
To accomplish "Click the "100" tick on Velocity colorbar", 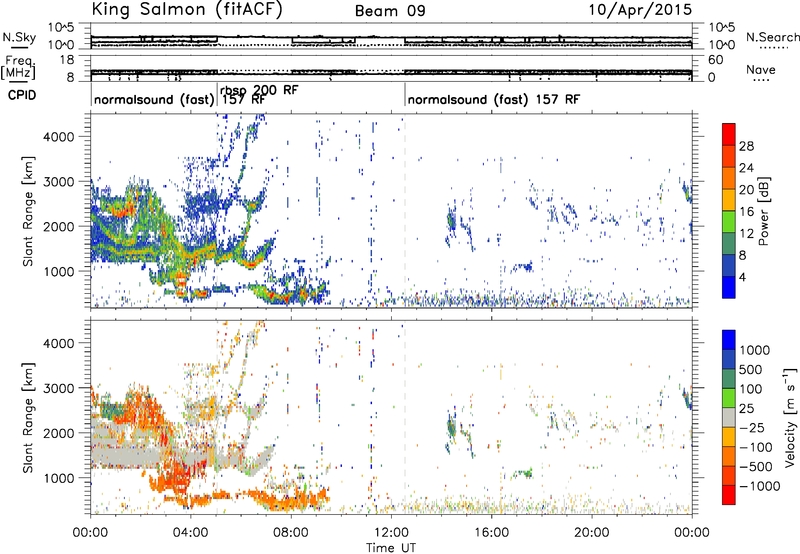I will (751, 389).
